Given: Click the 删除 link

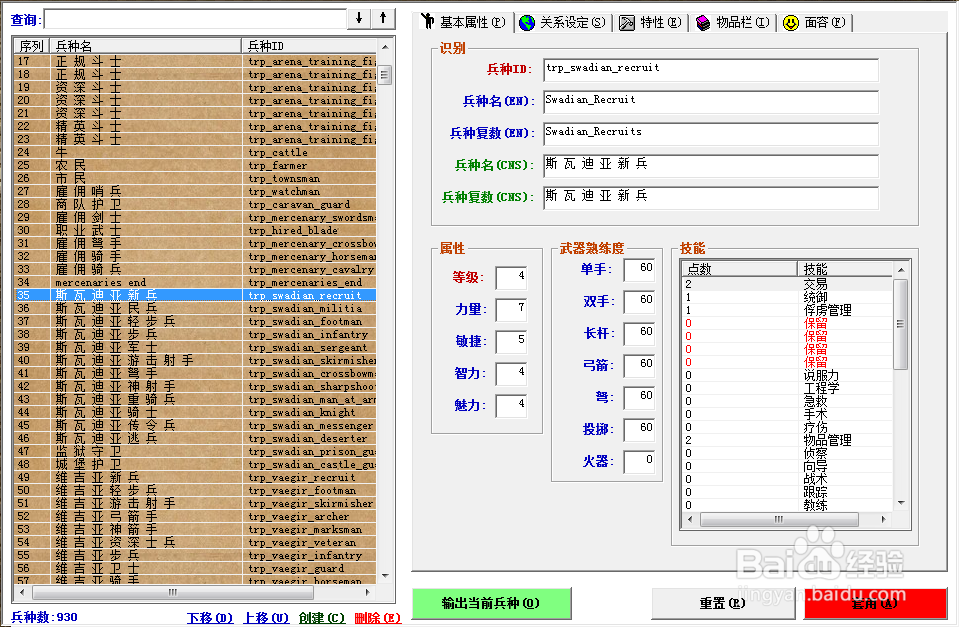Looking at the screenshot, I should [x=377, y=618].
